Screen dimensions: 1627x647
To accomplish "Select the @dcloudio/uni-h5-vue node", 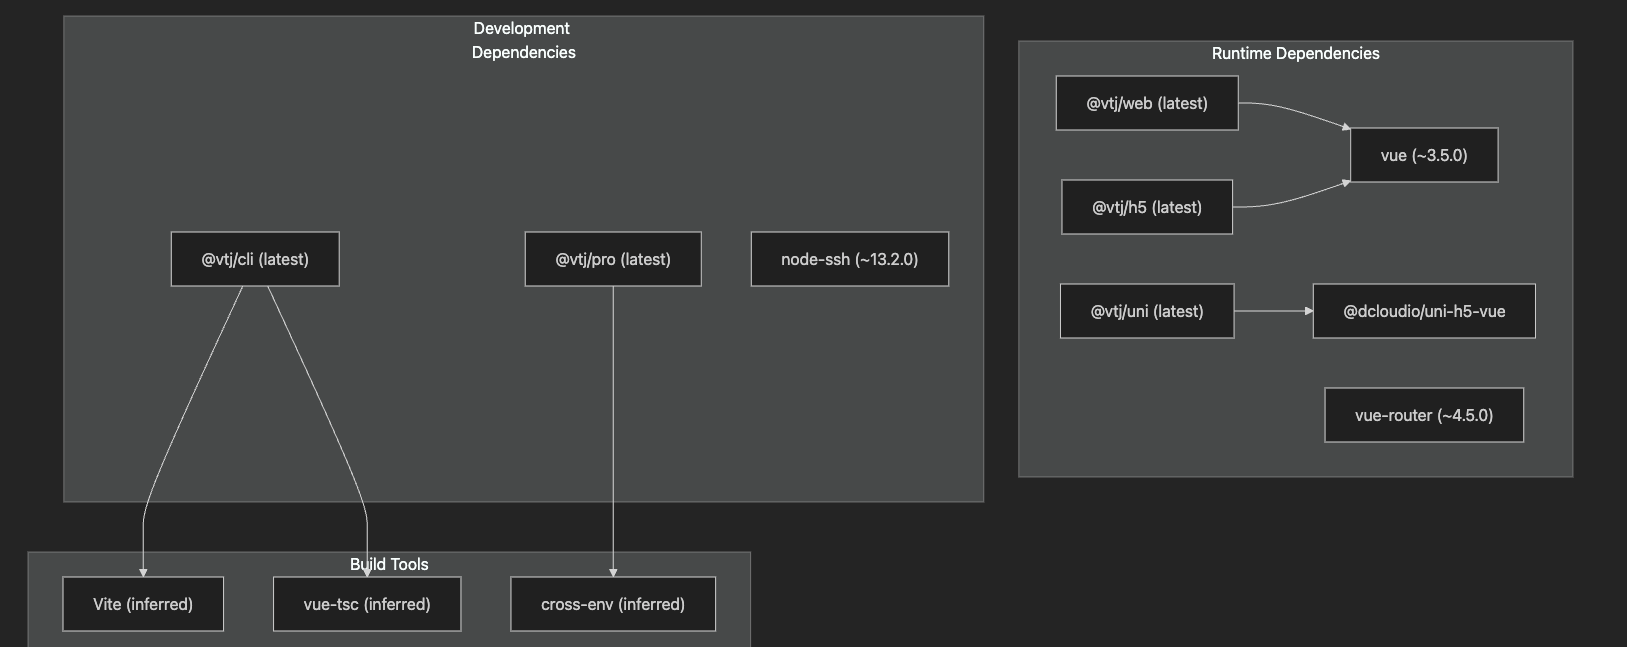I will pos(1424,311).
